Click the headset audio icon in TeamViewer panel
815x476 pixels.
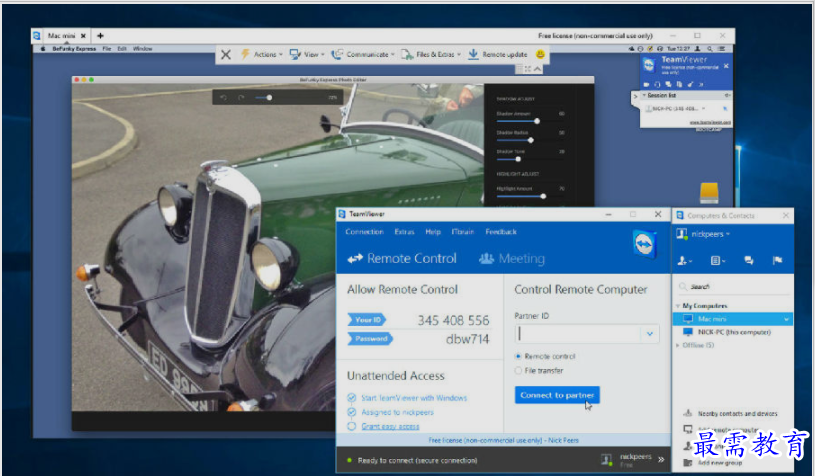click(658, 84)
